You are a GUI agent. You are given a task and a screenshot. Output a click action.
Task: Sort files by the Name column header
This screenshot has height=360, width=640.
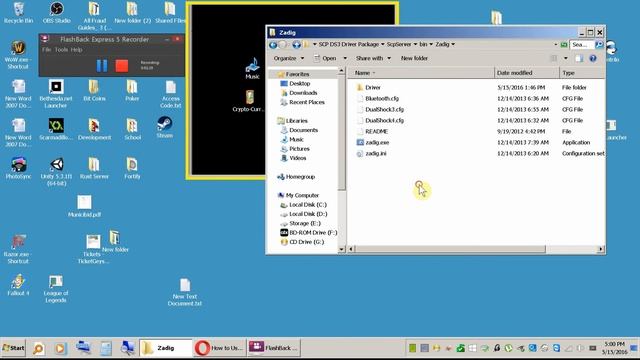[421, 73]
